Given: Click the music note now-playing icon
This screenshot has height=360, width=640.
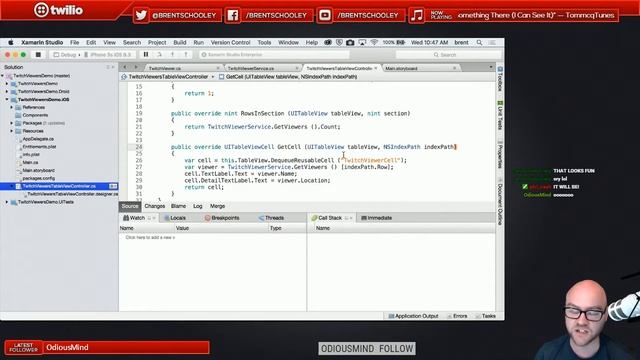Looking at the screenshot, I should click(417, 16).
